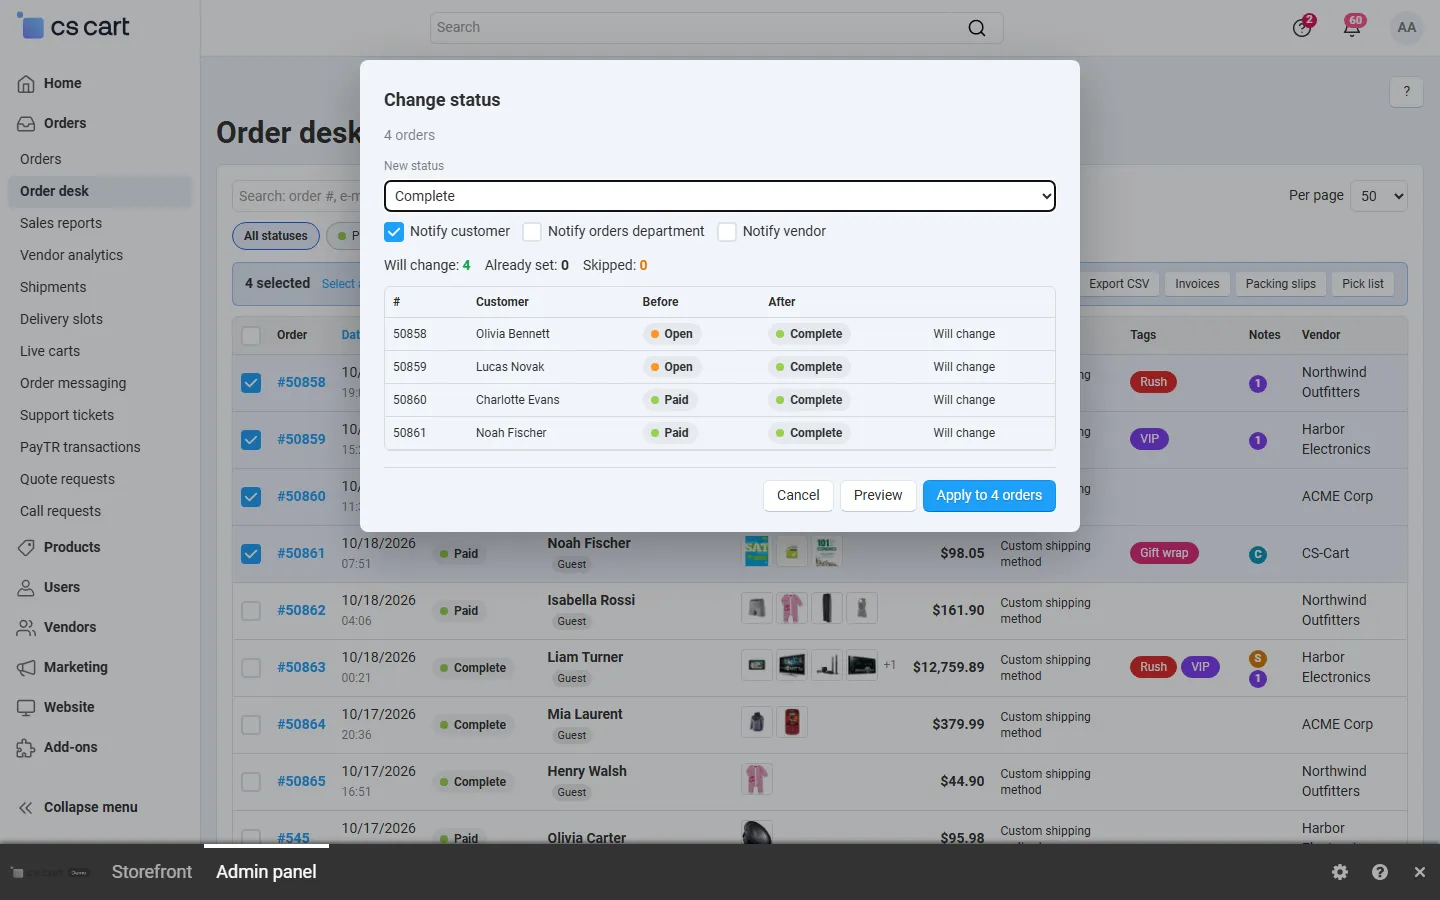Viewport: 1440px width, 900px height.
Task: Enable Notify vendor checkbox
Action: click(x=727, y=232)
